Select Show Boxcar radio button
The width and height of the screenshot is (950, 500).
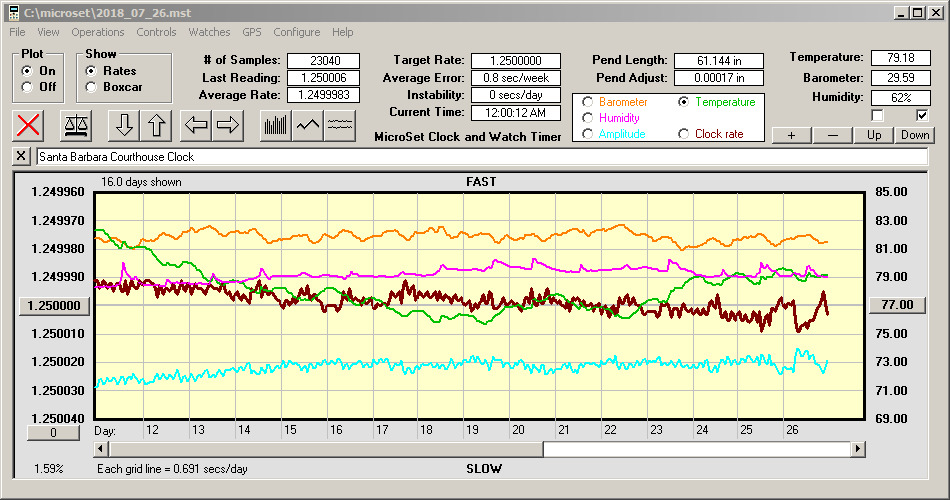pyautogui.click(x=91, y=87)
